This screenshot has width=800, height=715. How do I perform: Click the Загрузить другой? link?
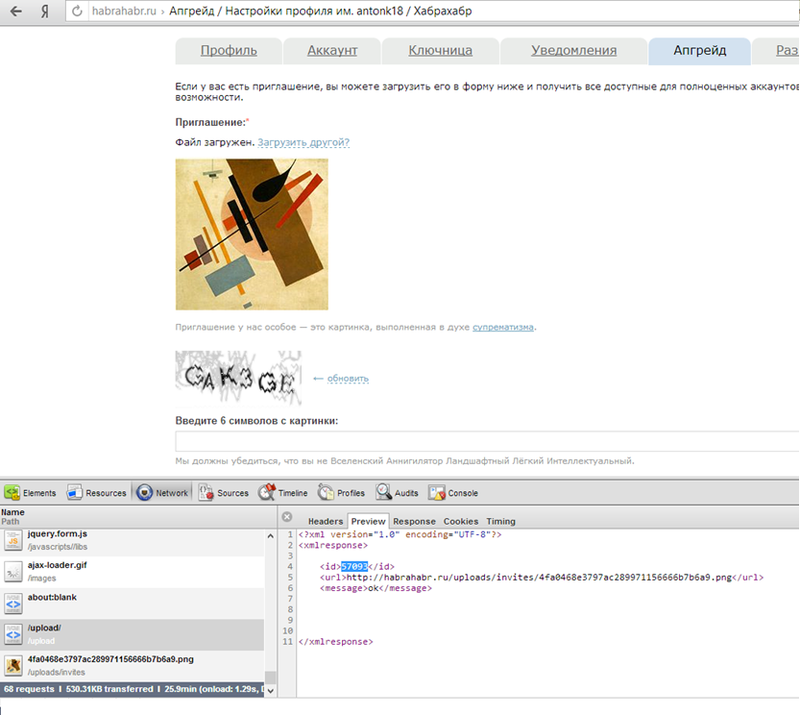point(304,142)
